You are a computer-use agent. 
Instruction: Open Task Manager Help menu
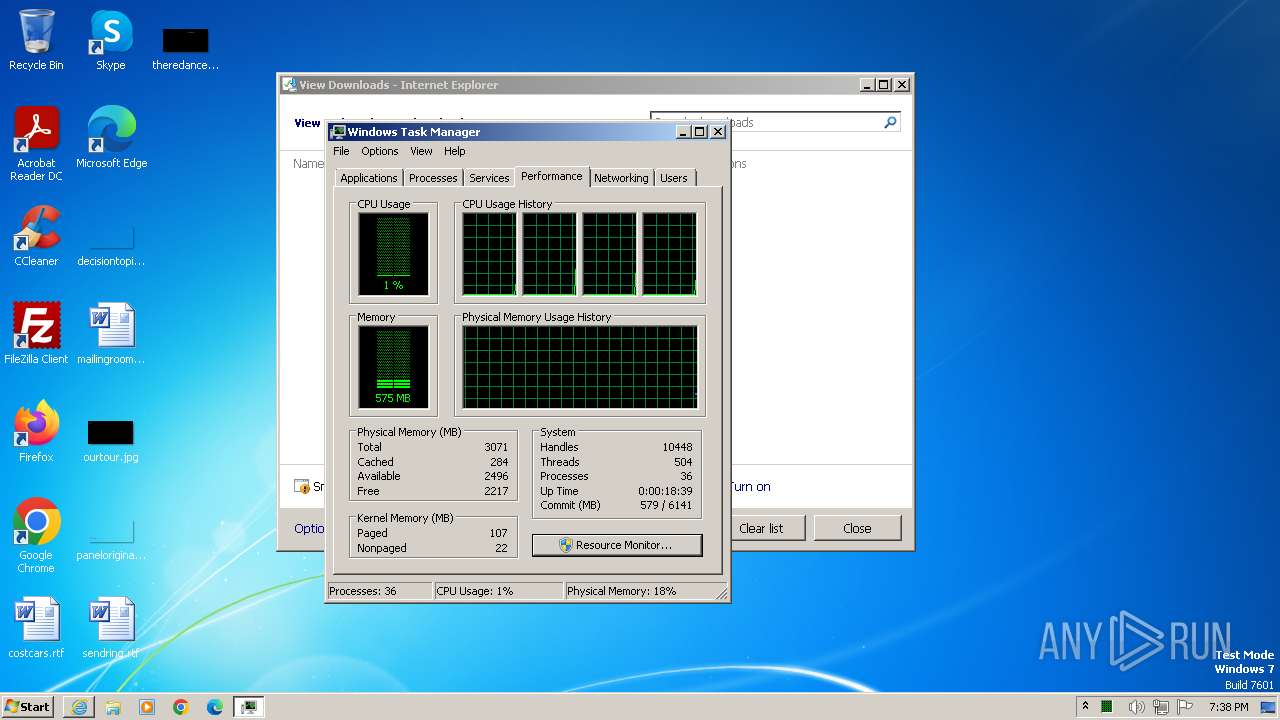coord(455,151)
